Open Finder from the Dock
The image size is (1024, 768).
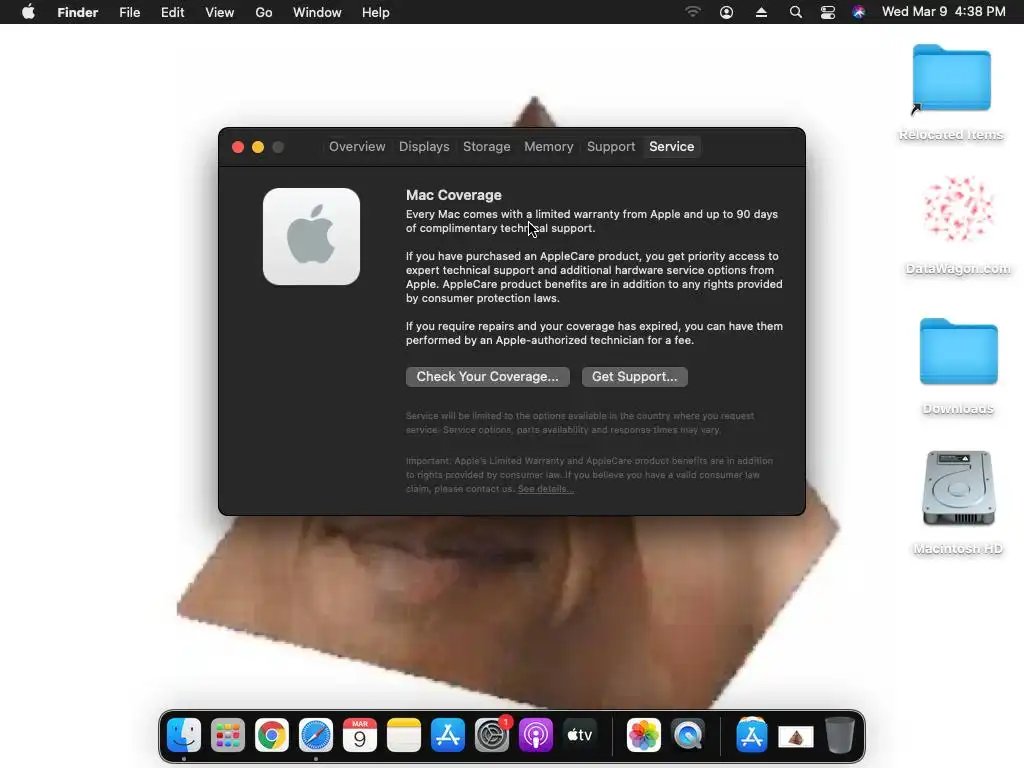coord(184,735)
